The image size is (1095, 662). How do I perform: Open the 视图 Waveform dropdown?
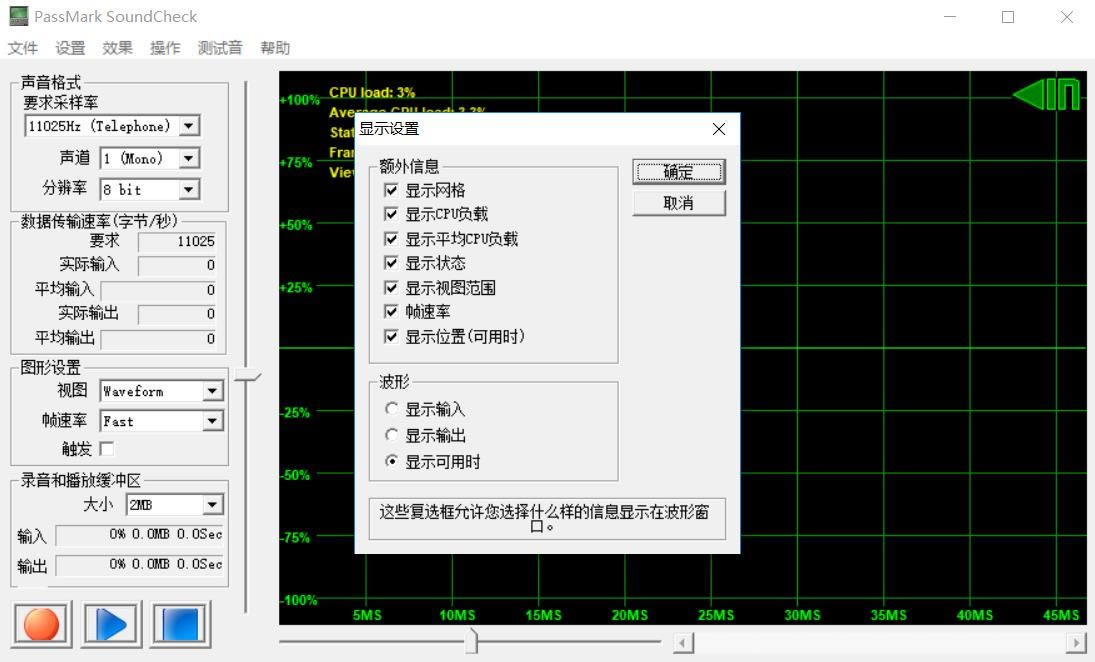point(212,391)
